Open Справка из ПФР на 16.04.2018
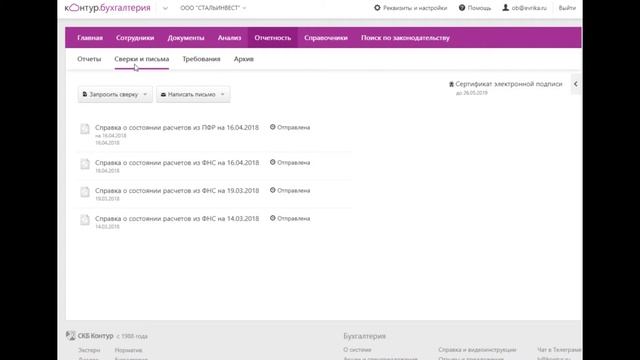This screenshot has width=640, height=360. tap(177, 127)
